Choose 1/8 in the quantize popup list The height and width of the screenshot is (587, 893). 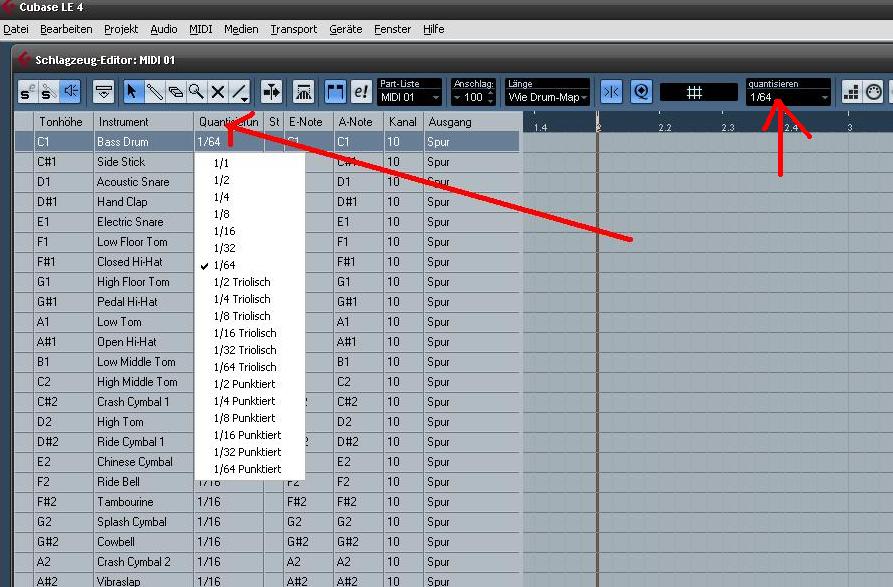click(249, 214)
